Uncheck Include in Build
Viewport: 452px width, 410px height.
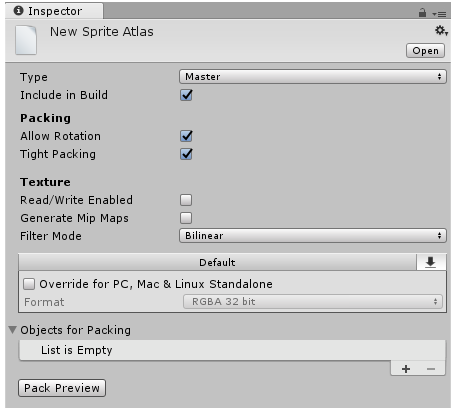186,95
